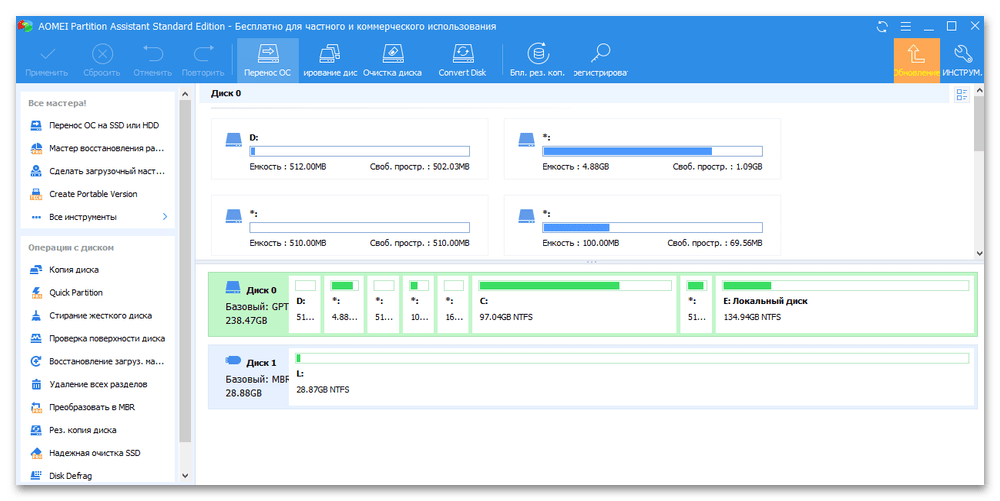Click the partition list scroll-down arrow
The width and height of the screenshot is (1000, 501).
[980, 253]
